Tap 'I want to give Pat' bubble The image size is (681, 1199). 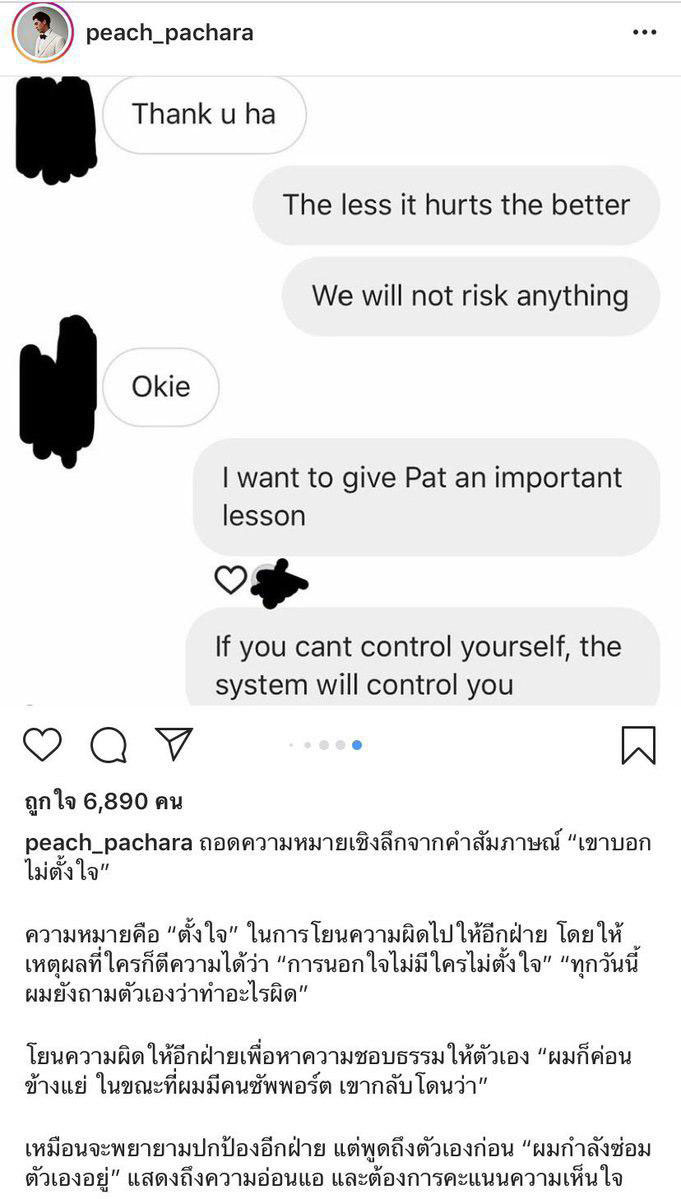pos(426,497)
